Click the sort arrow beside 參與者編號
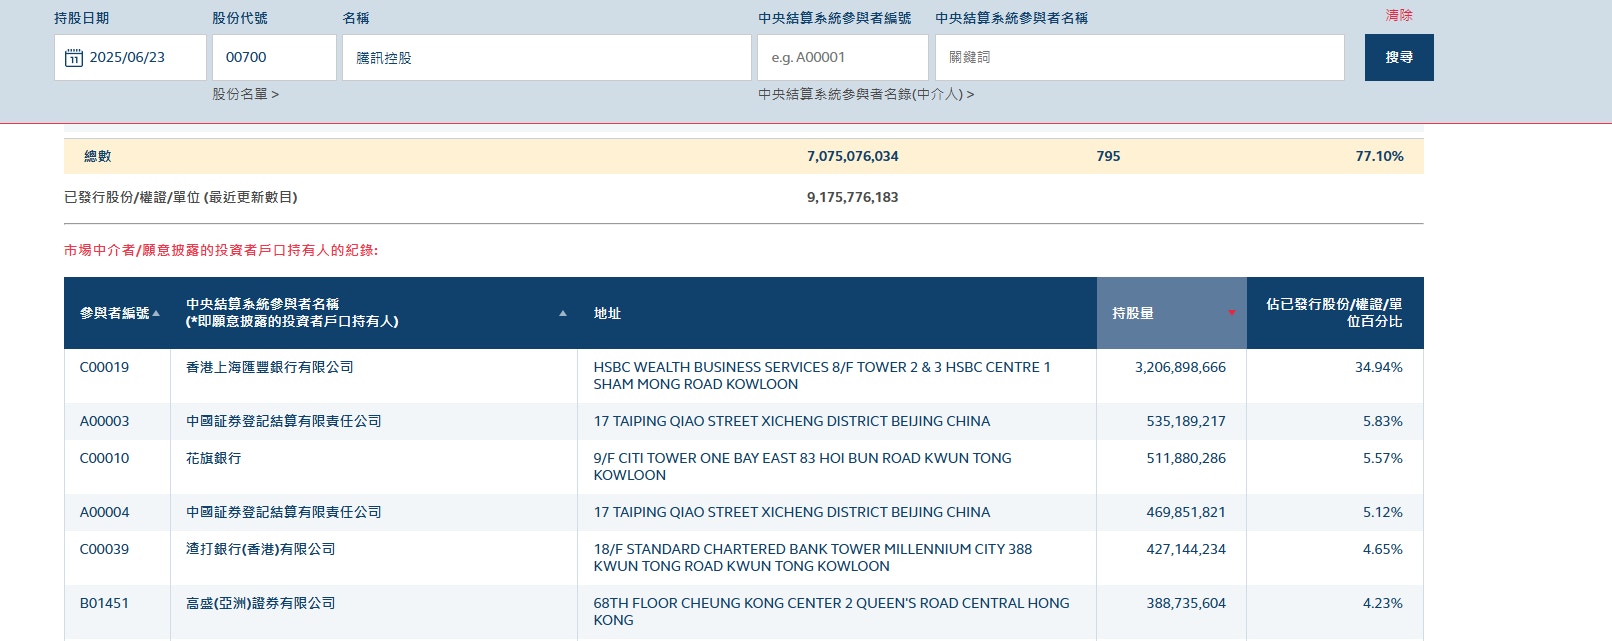 (156, 313)
